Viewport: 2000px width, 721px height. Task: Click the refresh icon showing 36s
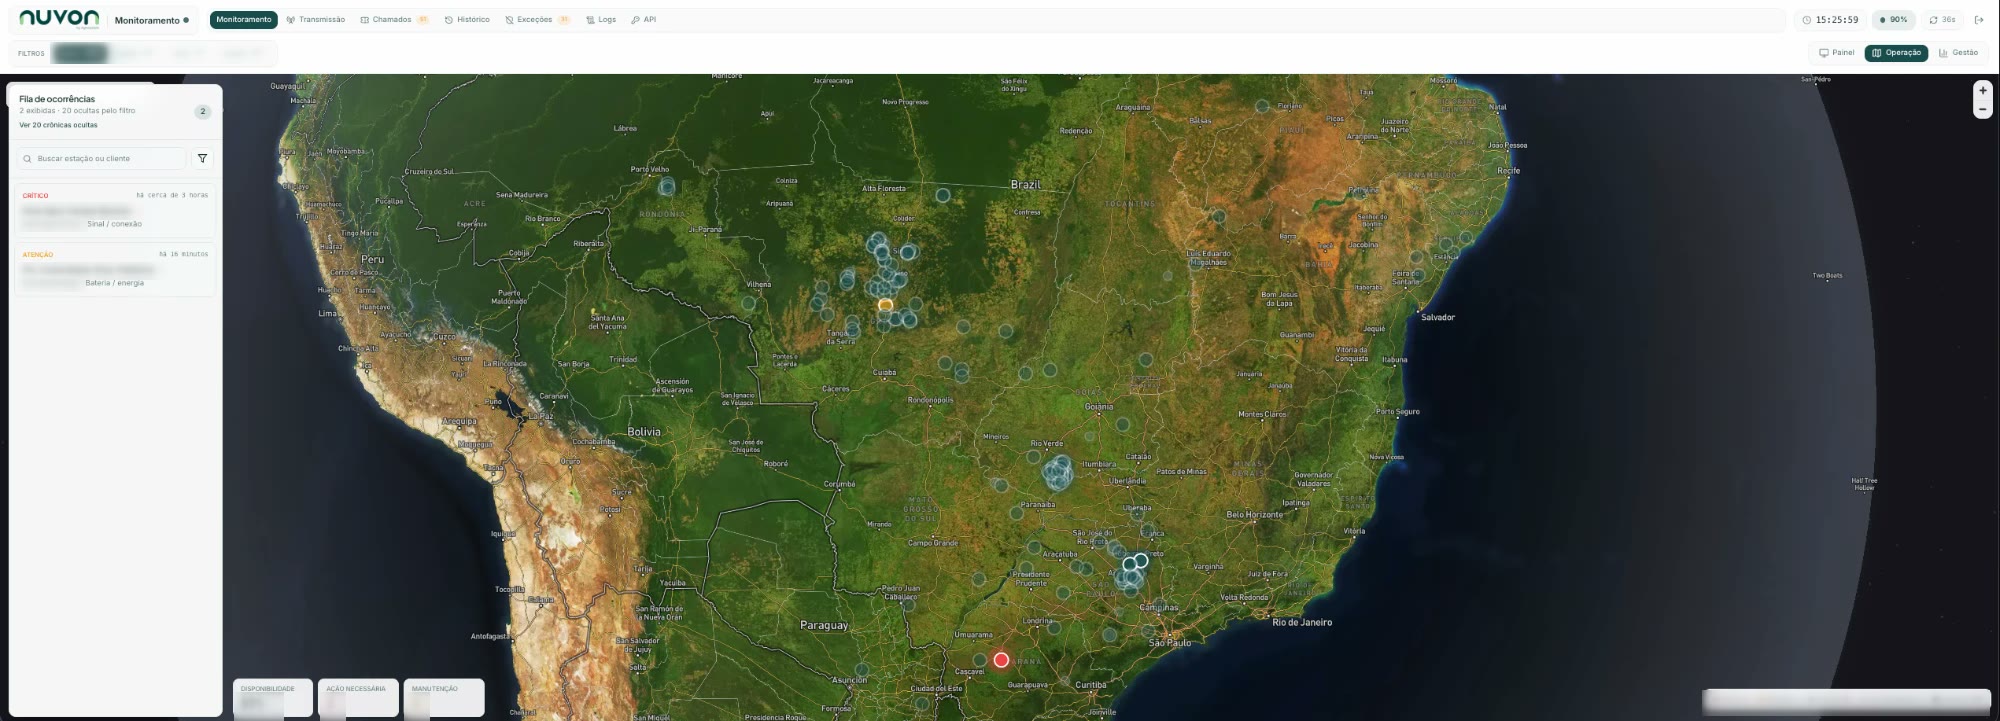1933,20
